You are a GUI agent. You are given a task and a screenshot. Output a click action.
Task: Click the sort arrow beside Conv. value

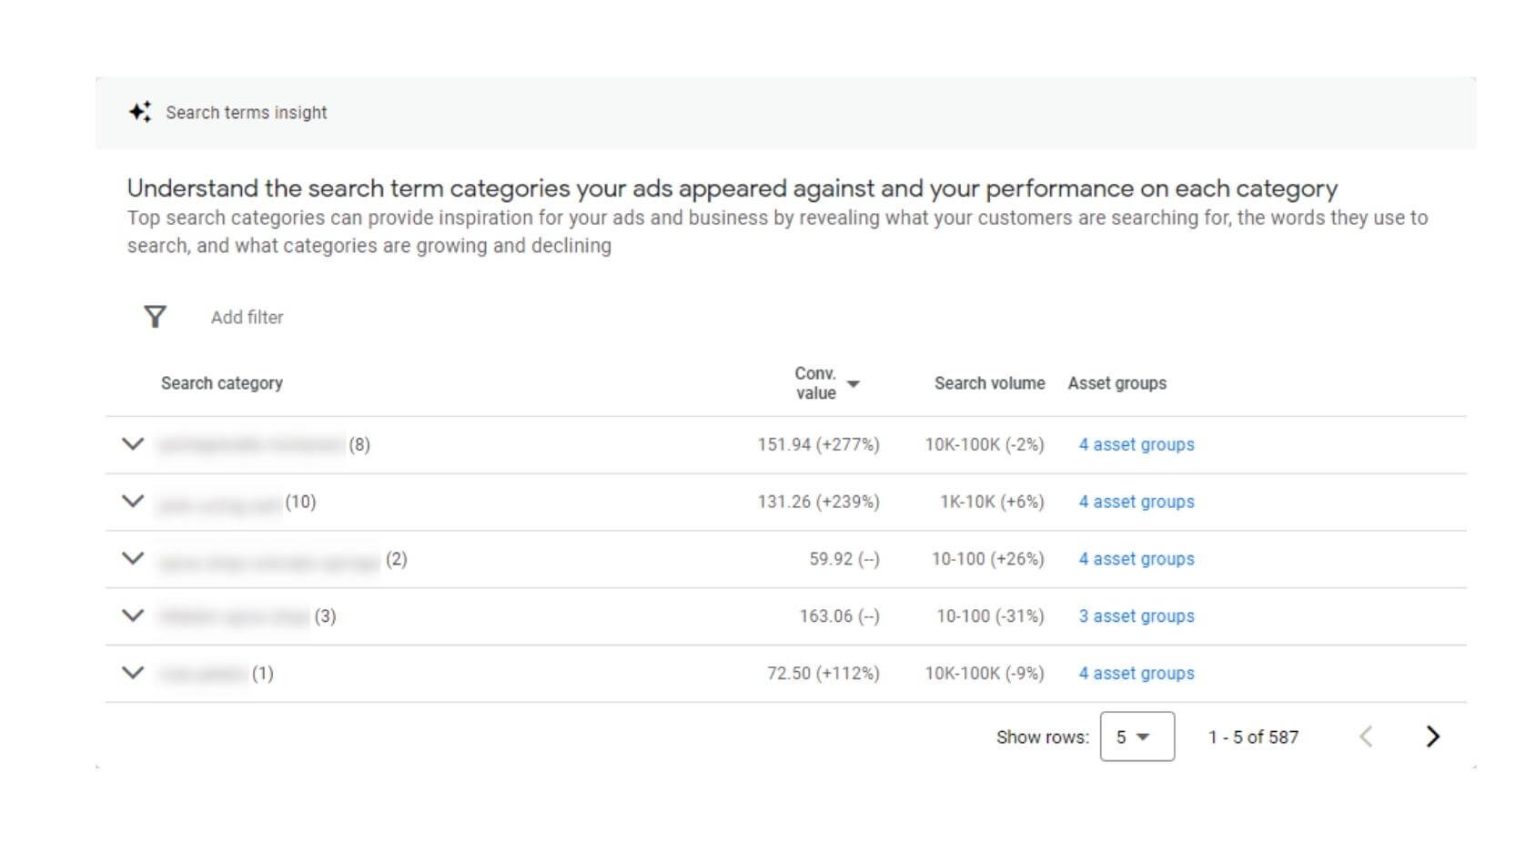853,384
